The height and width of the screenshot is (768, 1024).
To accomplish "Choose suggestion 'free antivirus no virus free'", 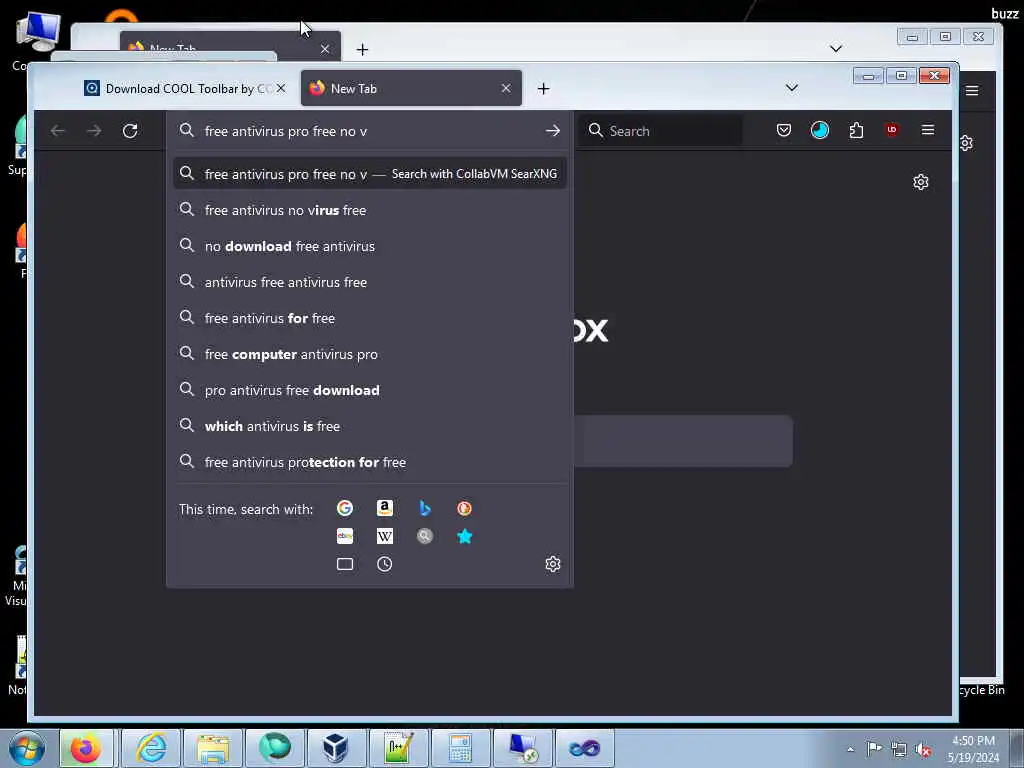I will 370,210.
